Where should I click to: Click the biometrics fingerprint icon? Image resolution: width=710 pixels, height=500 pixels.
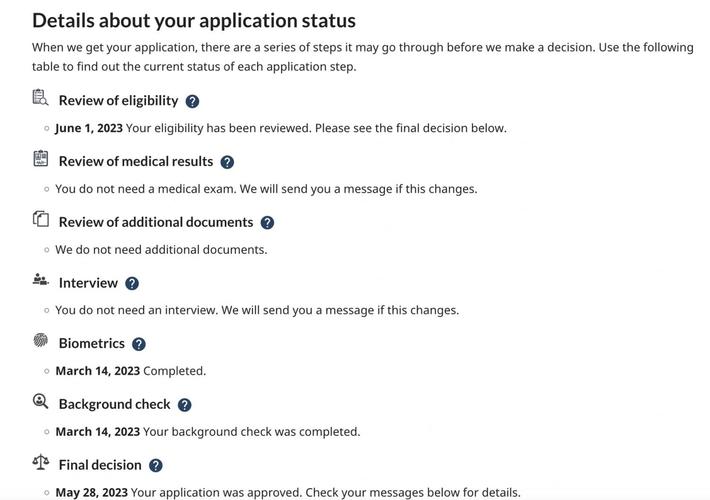pos(40,340)
